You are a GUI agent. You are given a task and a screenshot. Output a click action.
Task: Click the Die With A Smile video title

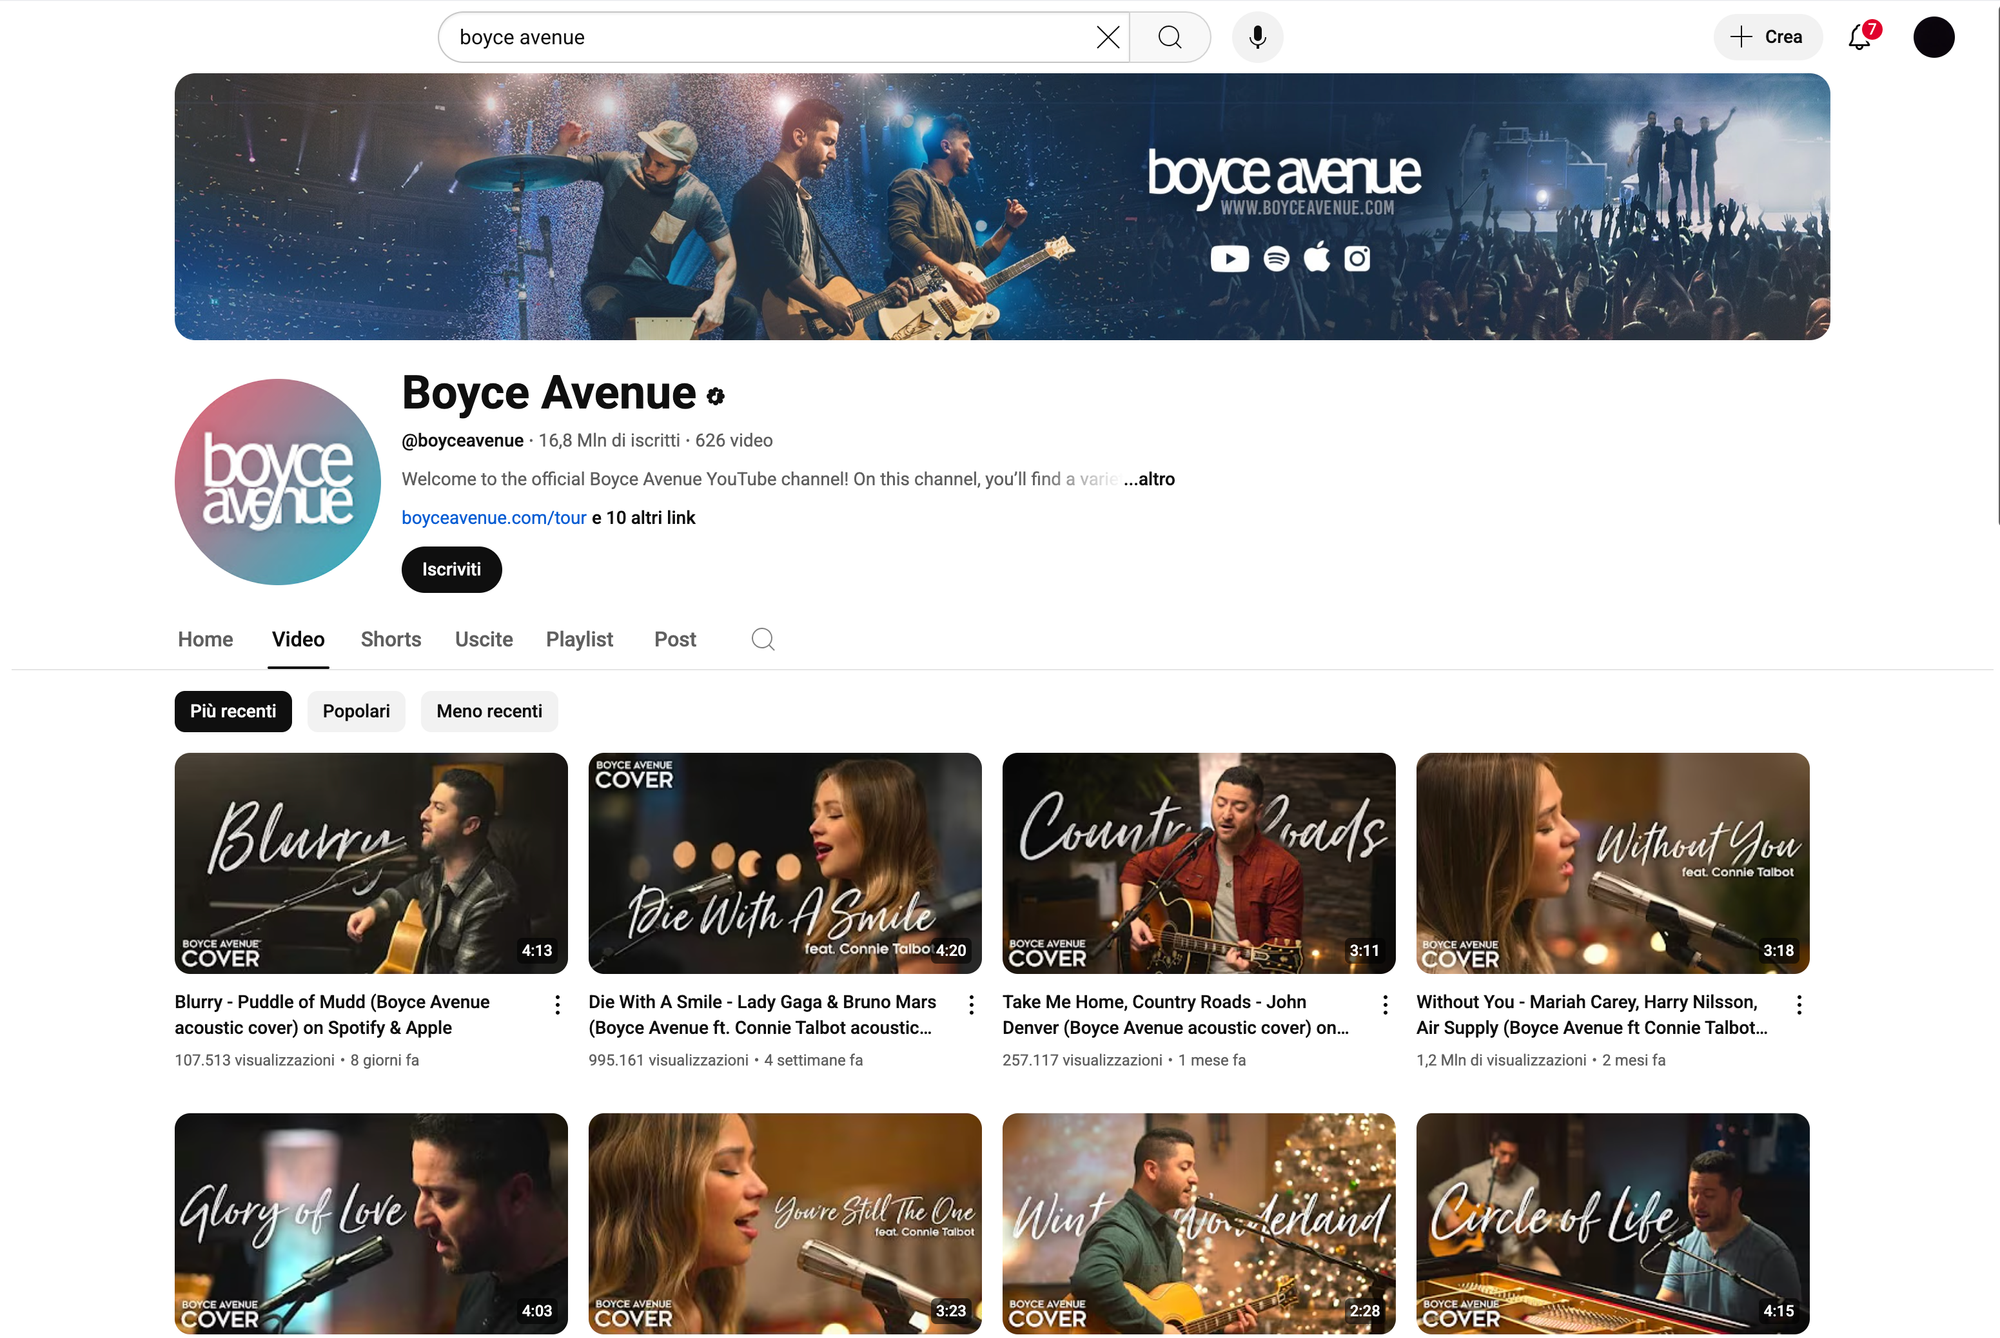point(762,1015)
